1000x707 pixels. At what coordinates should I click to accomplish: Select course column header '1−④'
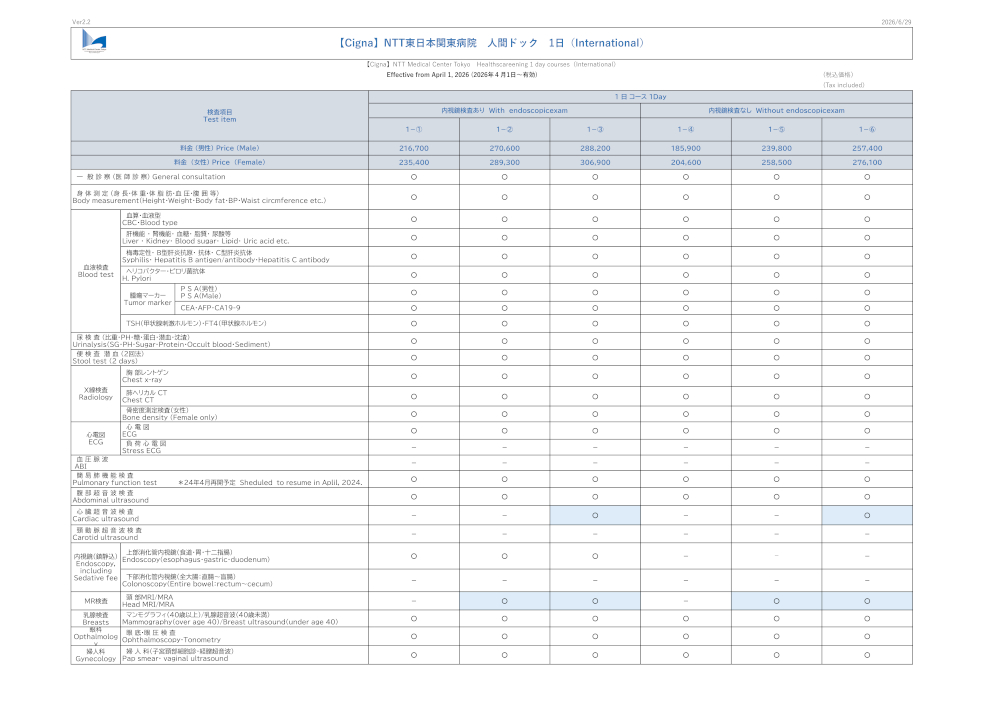[x=686, y=129]
